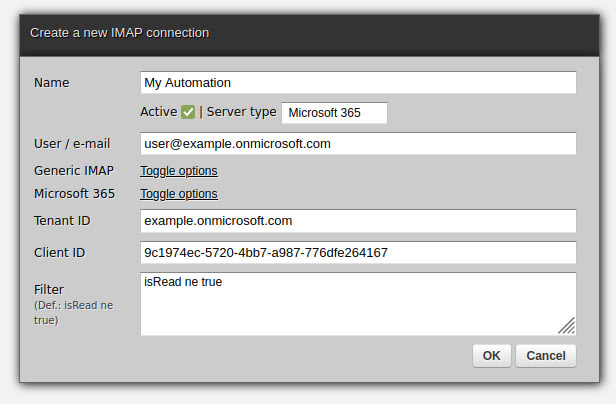Viewport: 616px width, 404px height.
Task: Click the "Active" label text
Action: tap(158, 112)
